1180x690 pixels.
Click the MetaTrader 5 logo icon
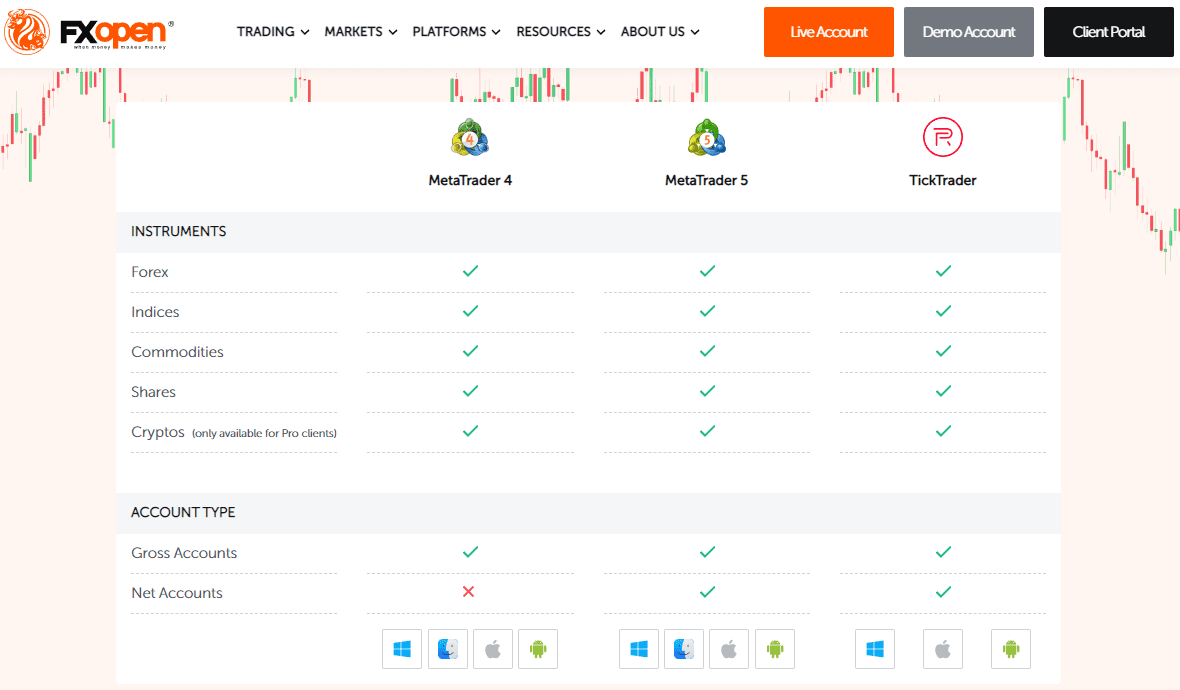click(x=706, y=138)
